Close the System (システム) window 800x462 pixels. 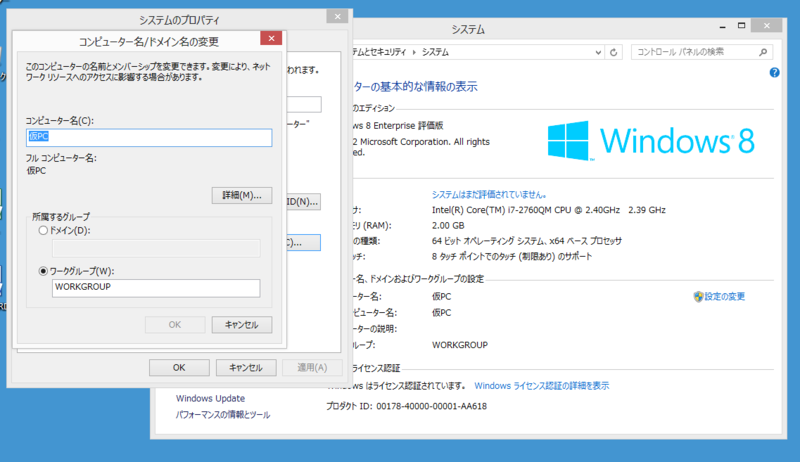point(767,26)
